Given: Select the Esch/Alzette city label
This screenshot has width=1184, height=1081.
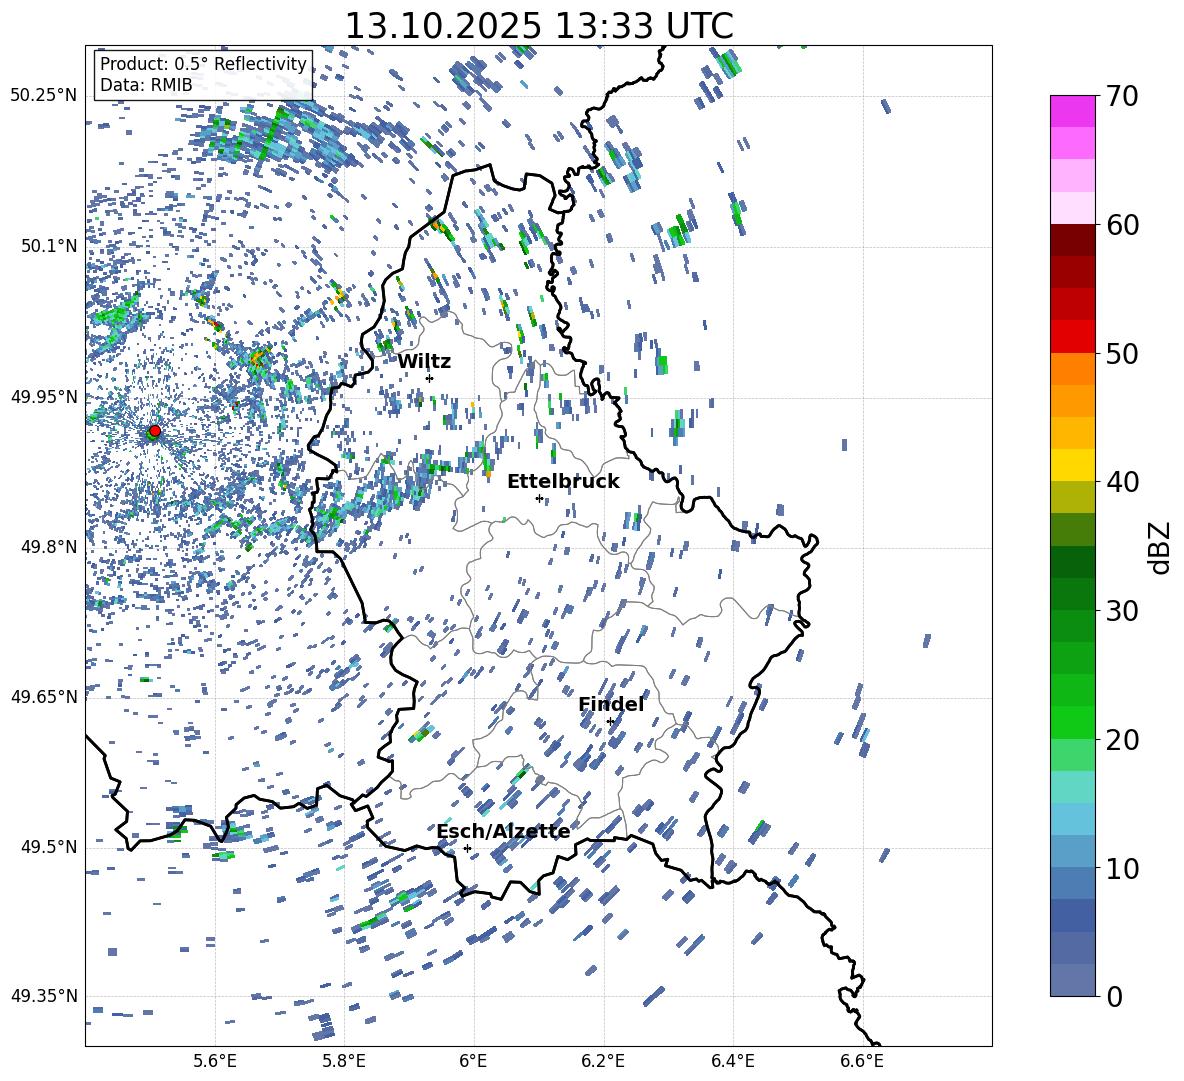Looking at the screenshot, I should pos(503,831).
